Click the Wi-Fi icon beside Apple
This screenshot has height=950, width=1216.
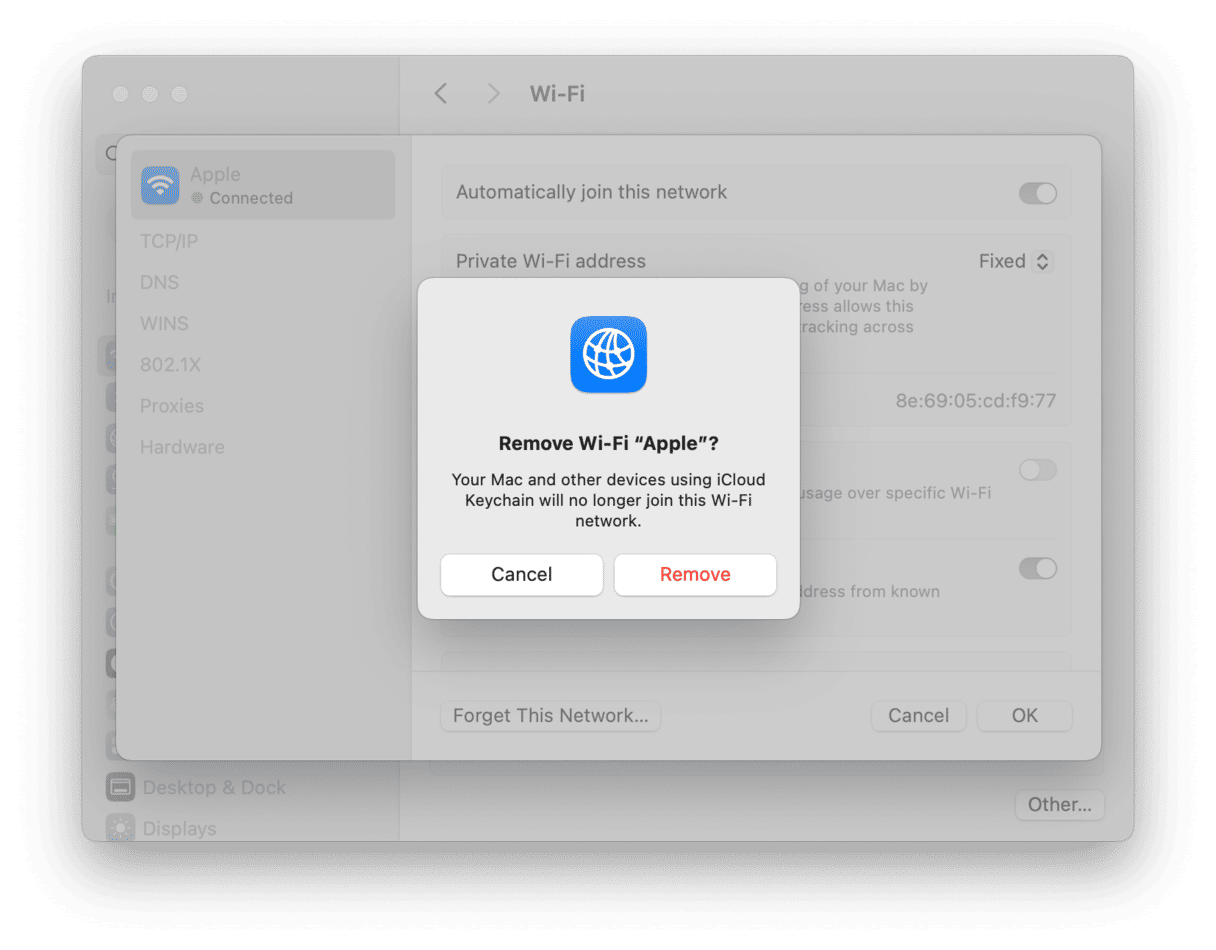coord(160,185)
